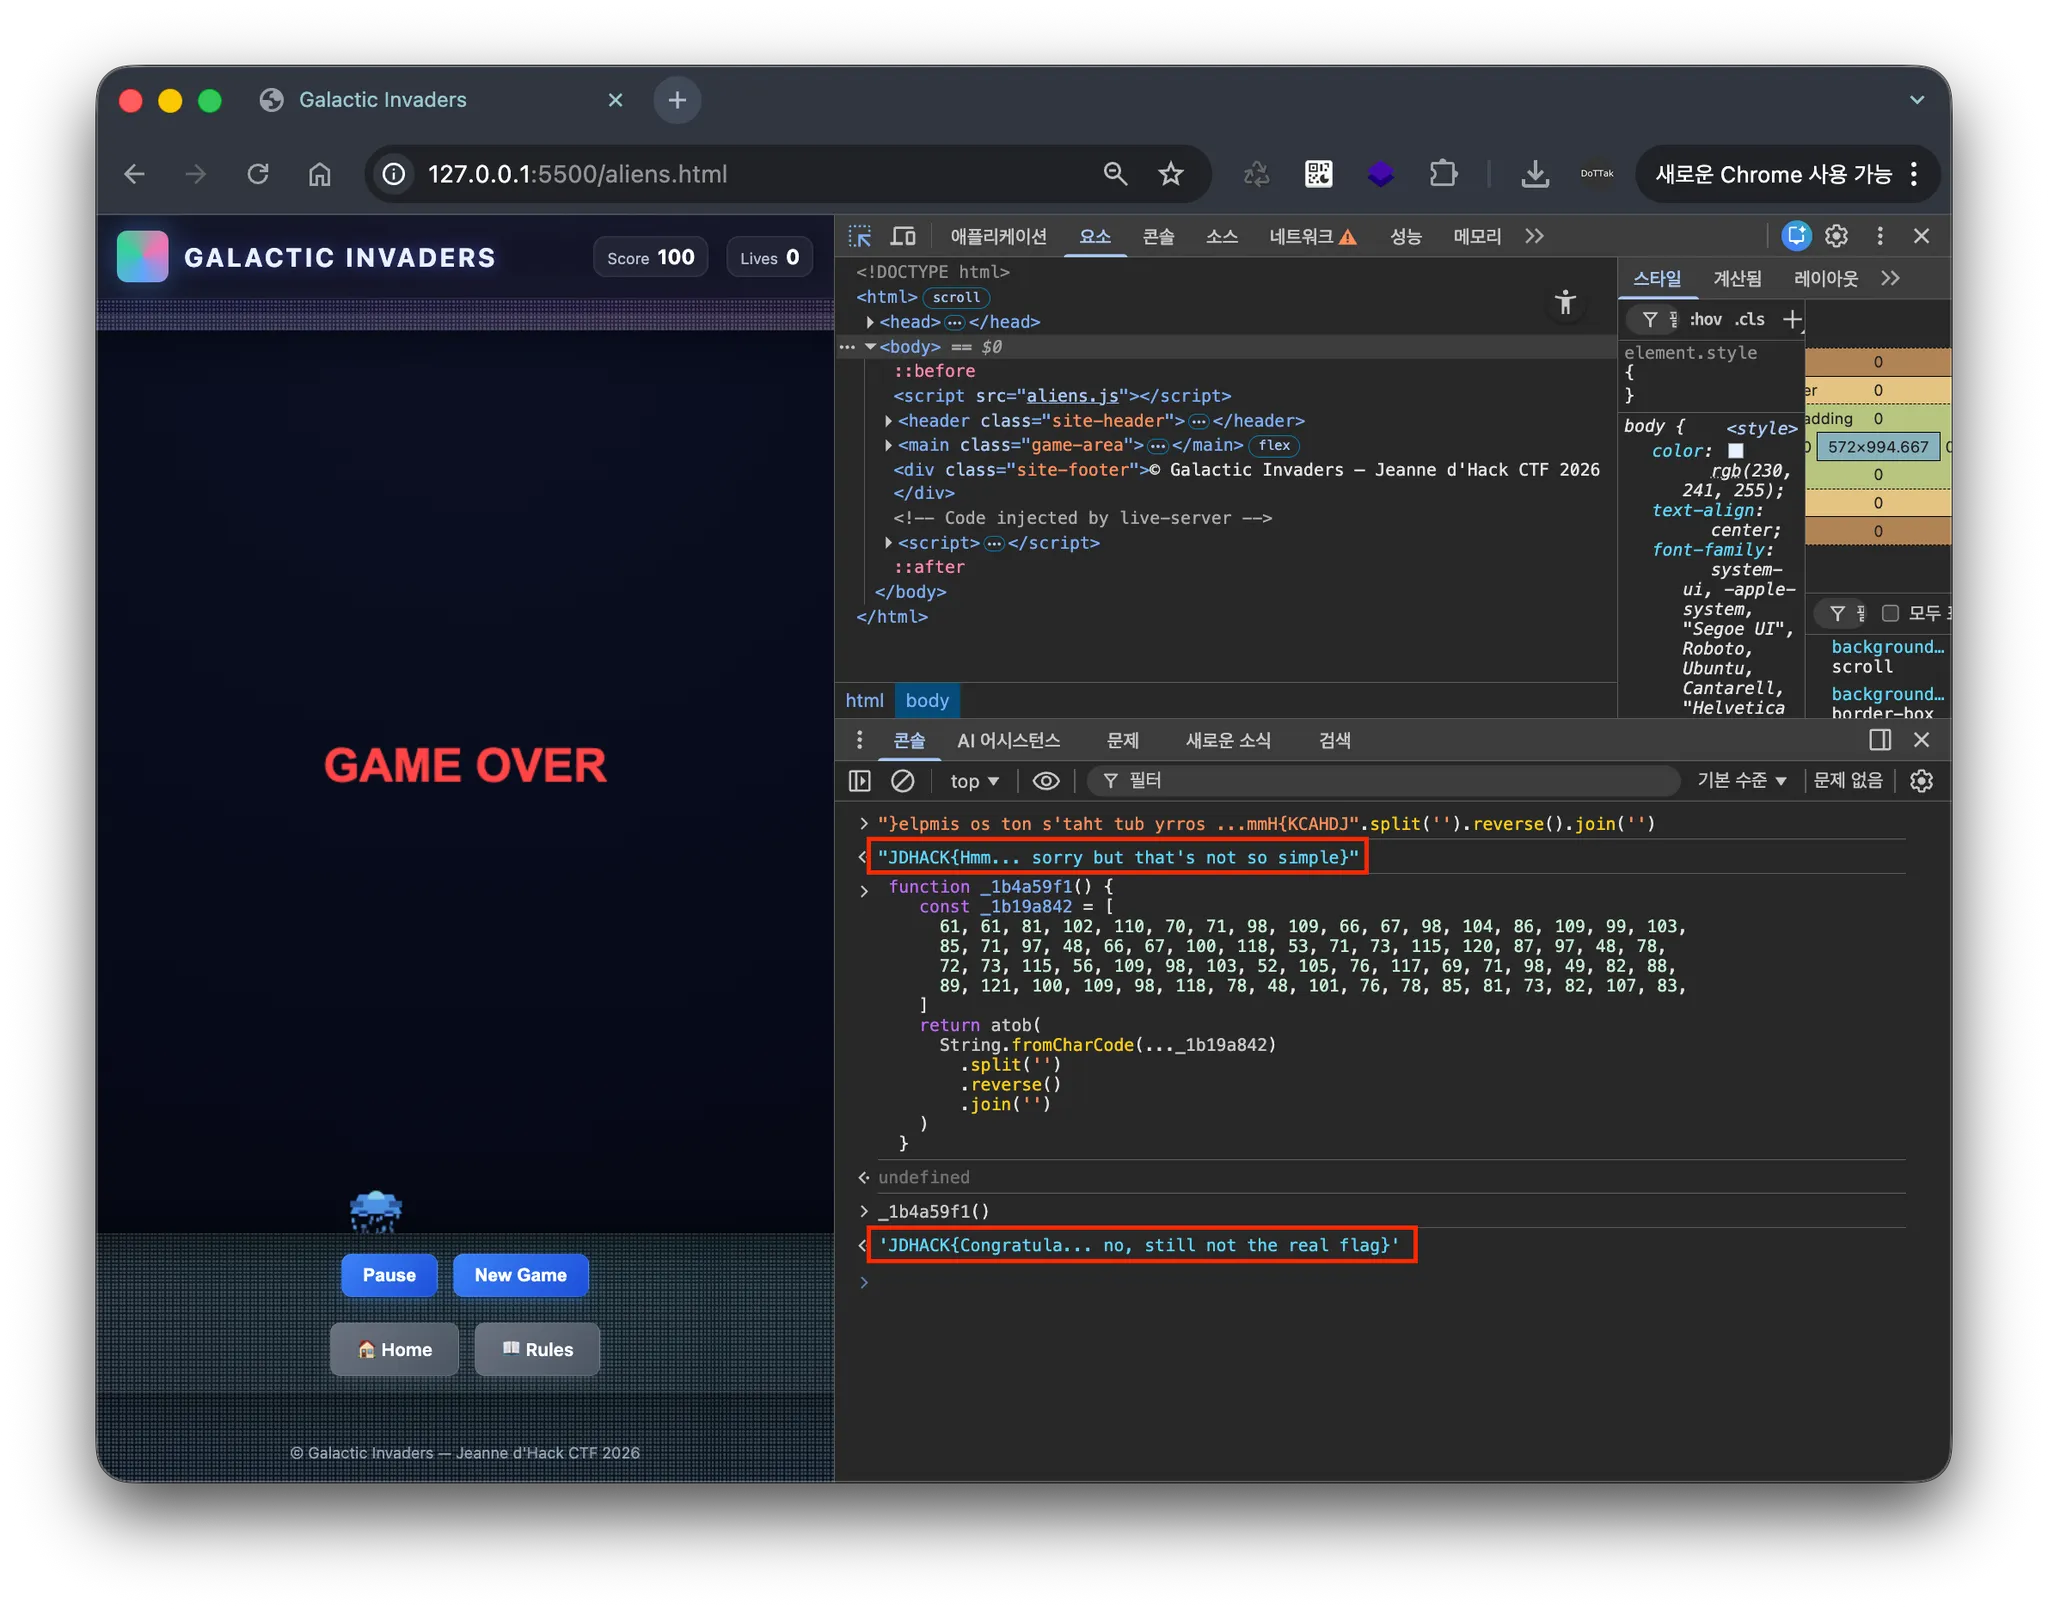
Task: Toggle live expression eye icon
Action: 1045,781
